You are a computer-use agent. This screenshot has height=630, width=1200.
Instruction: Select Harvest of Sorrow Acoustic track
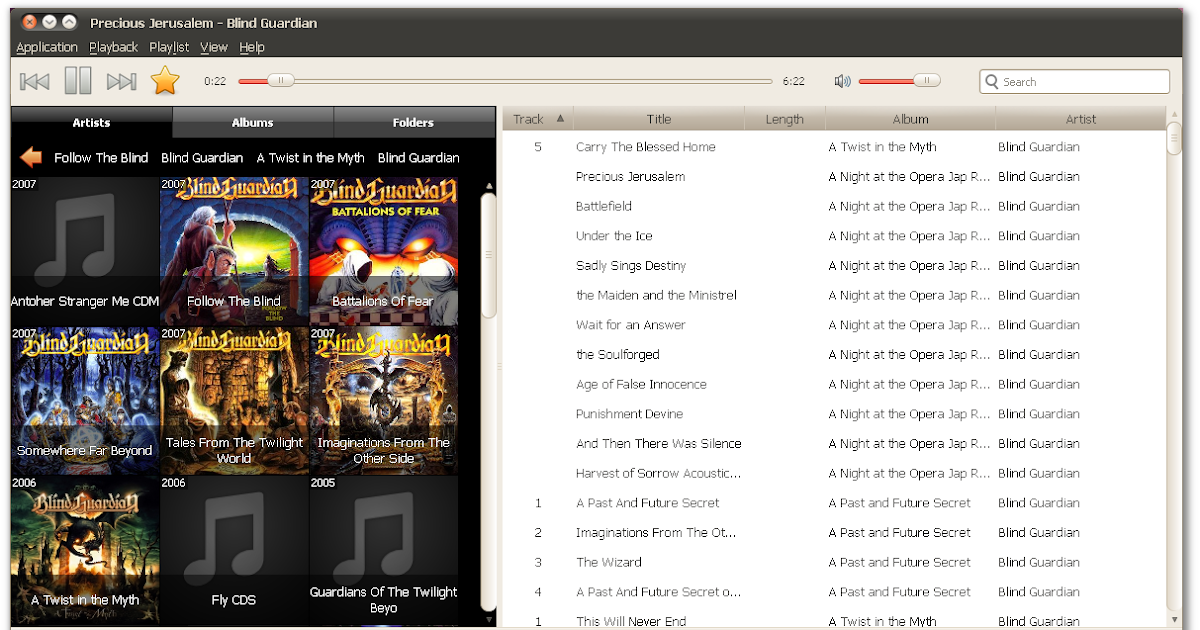[835, 473]
